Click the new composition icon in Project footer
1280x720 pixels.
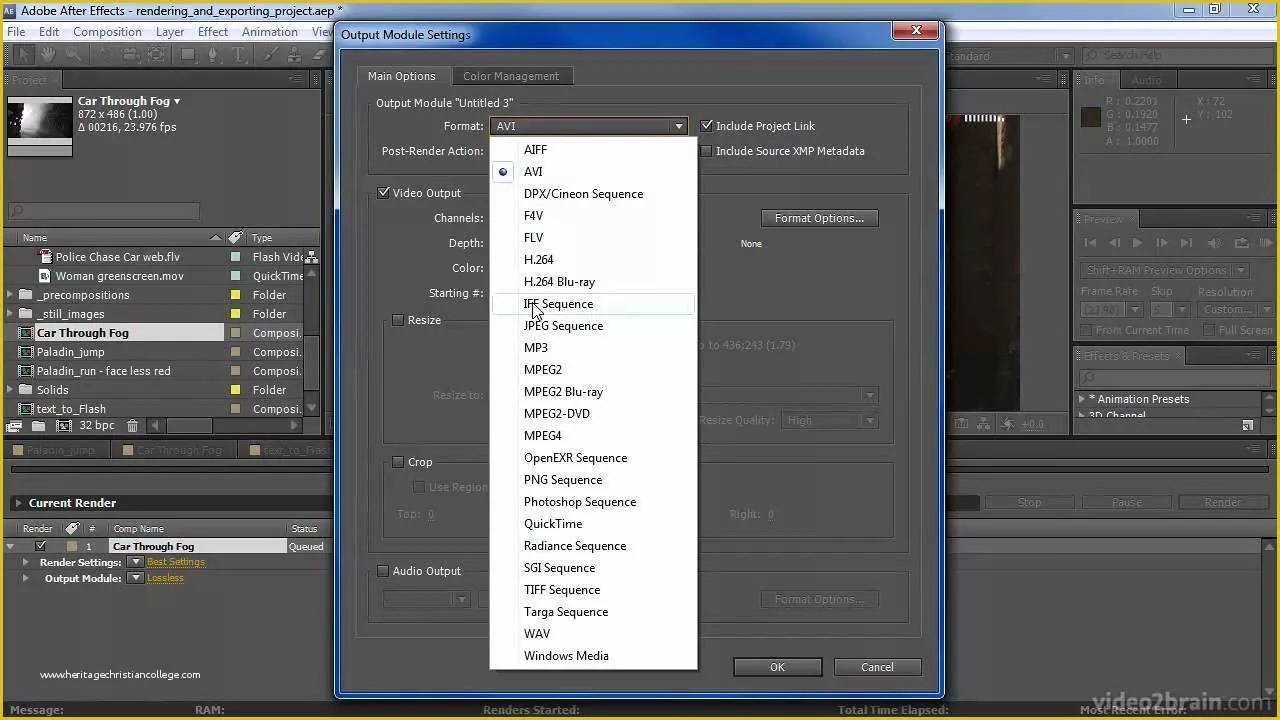(64, 426)
